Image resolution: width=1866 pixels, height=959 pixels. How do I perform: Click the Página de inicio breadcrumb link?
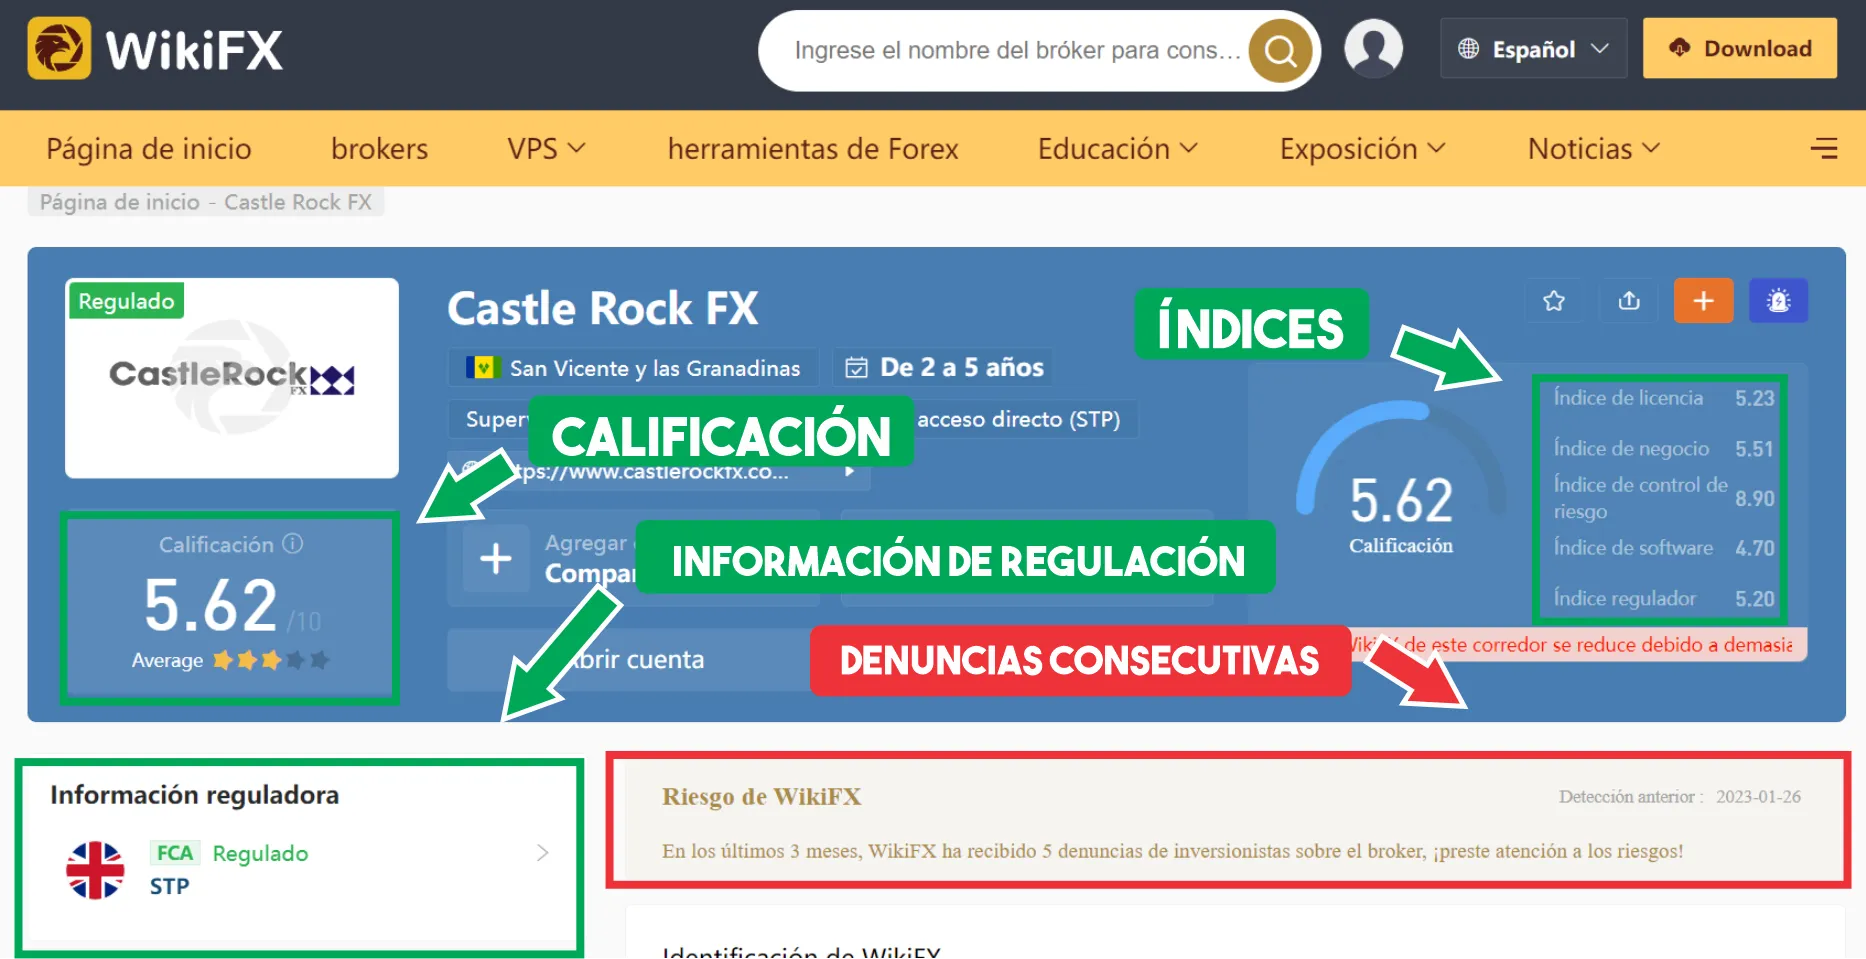[120, 202]
